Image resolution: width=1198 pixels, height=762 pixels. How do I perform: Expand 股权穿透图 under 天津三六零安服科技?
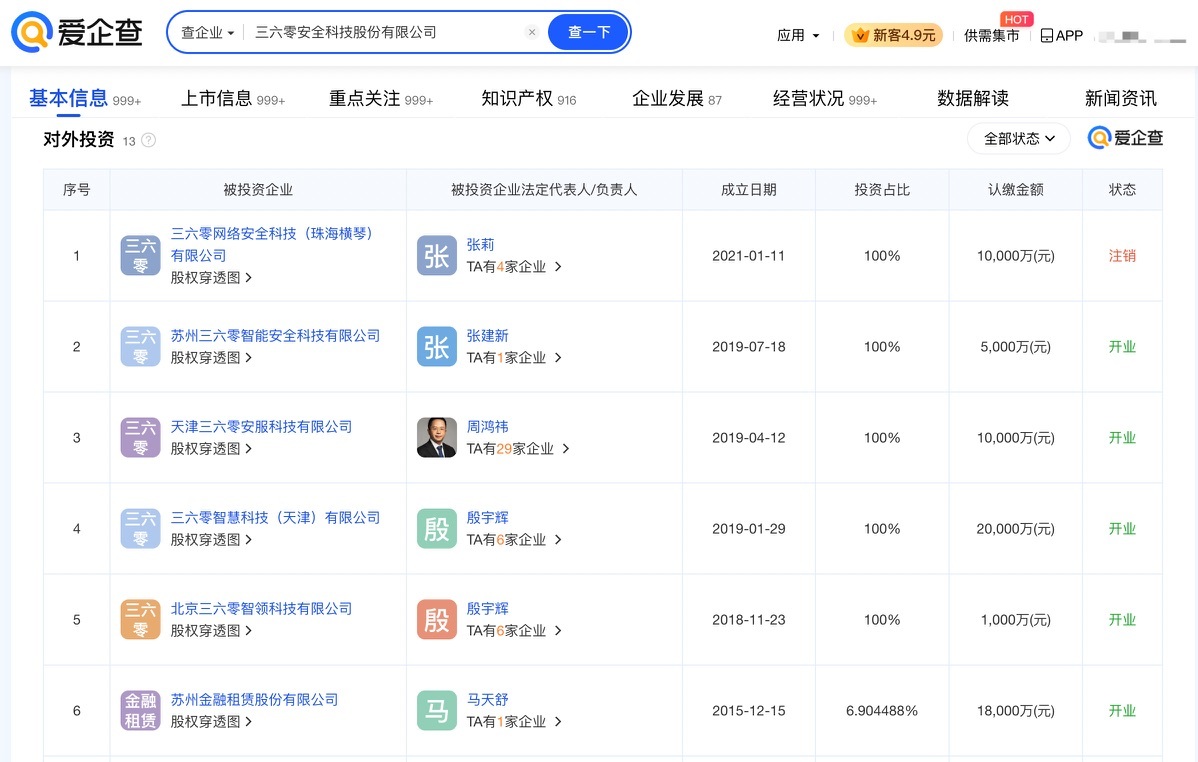(211, 449)
